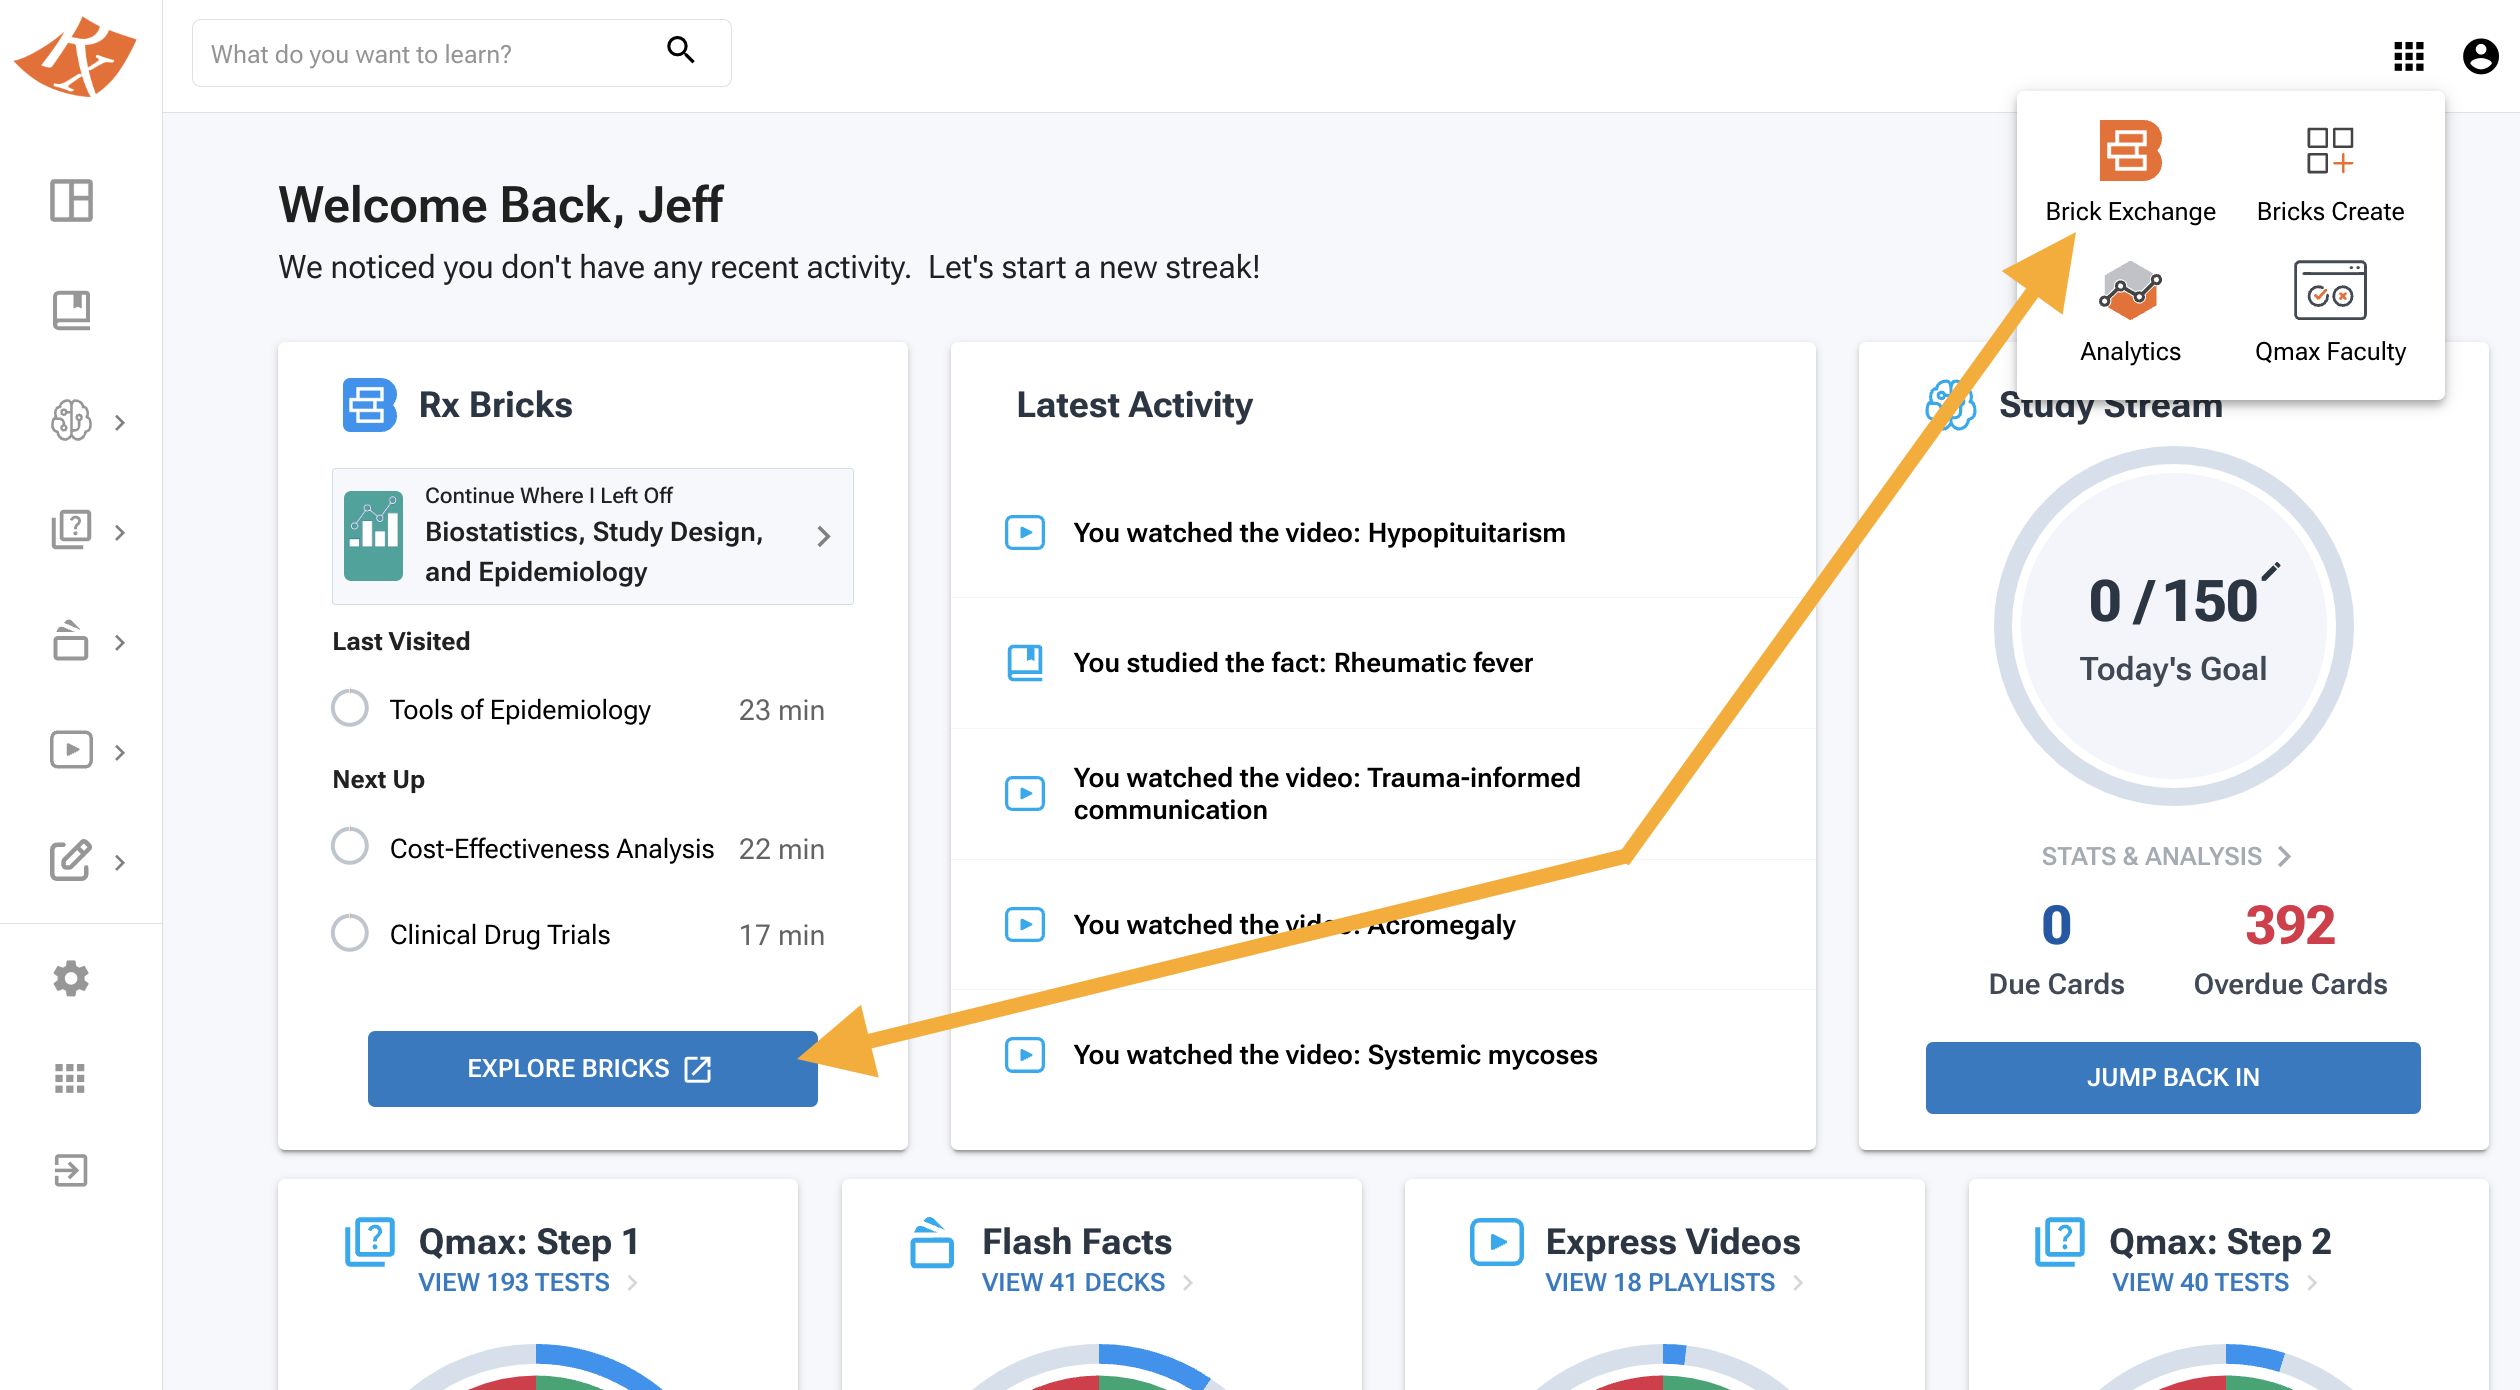Open the VIEW 193 TESTS link
This screenshot has height=1390, width=2520.
tap(514, 1283)
